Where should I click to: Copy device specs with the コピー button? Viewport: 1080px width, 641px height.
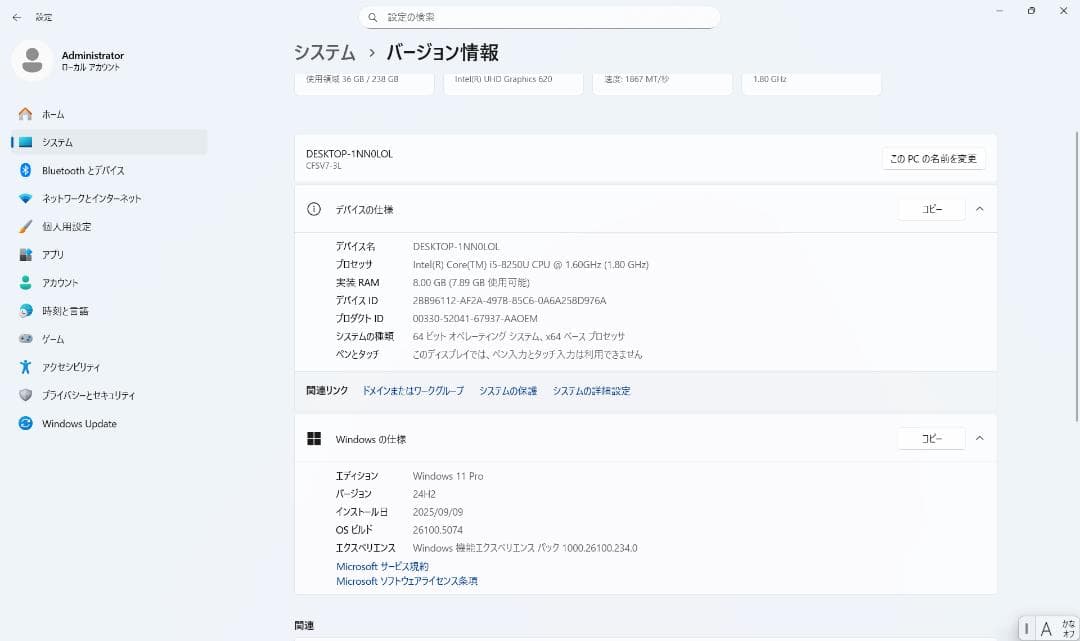click(931, 208)
